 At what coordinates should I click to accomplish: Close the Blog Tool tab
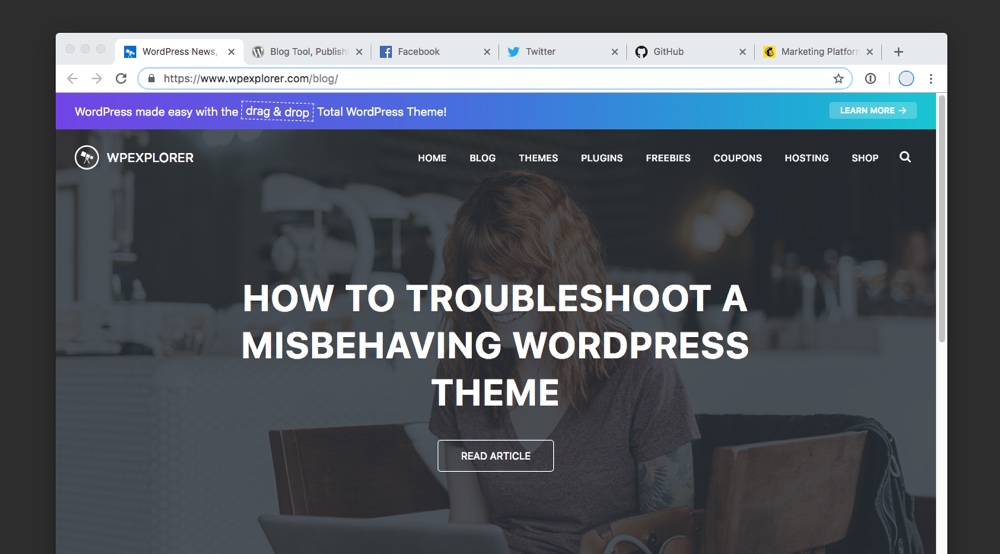[359, 52]
